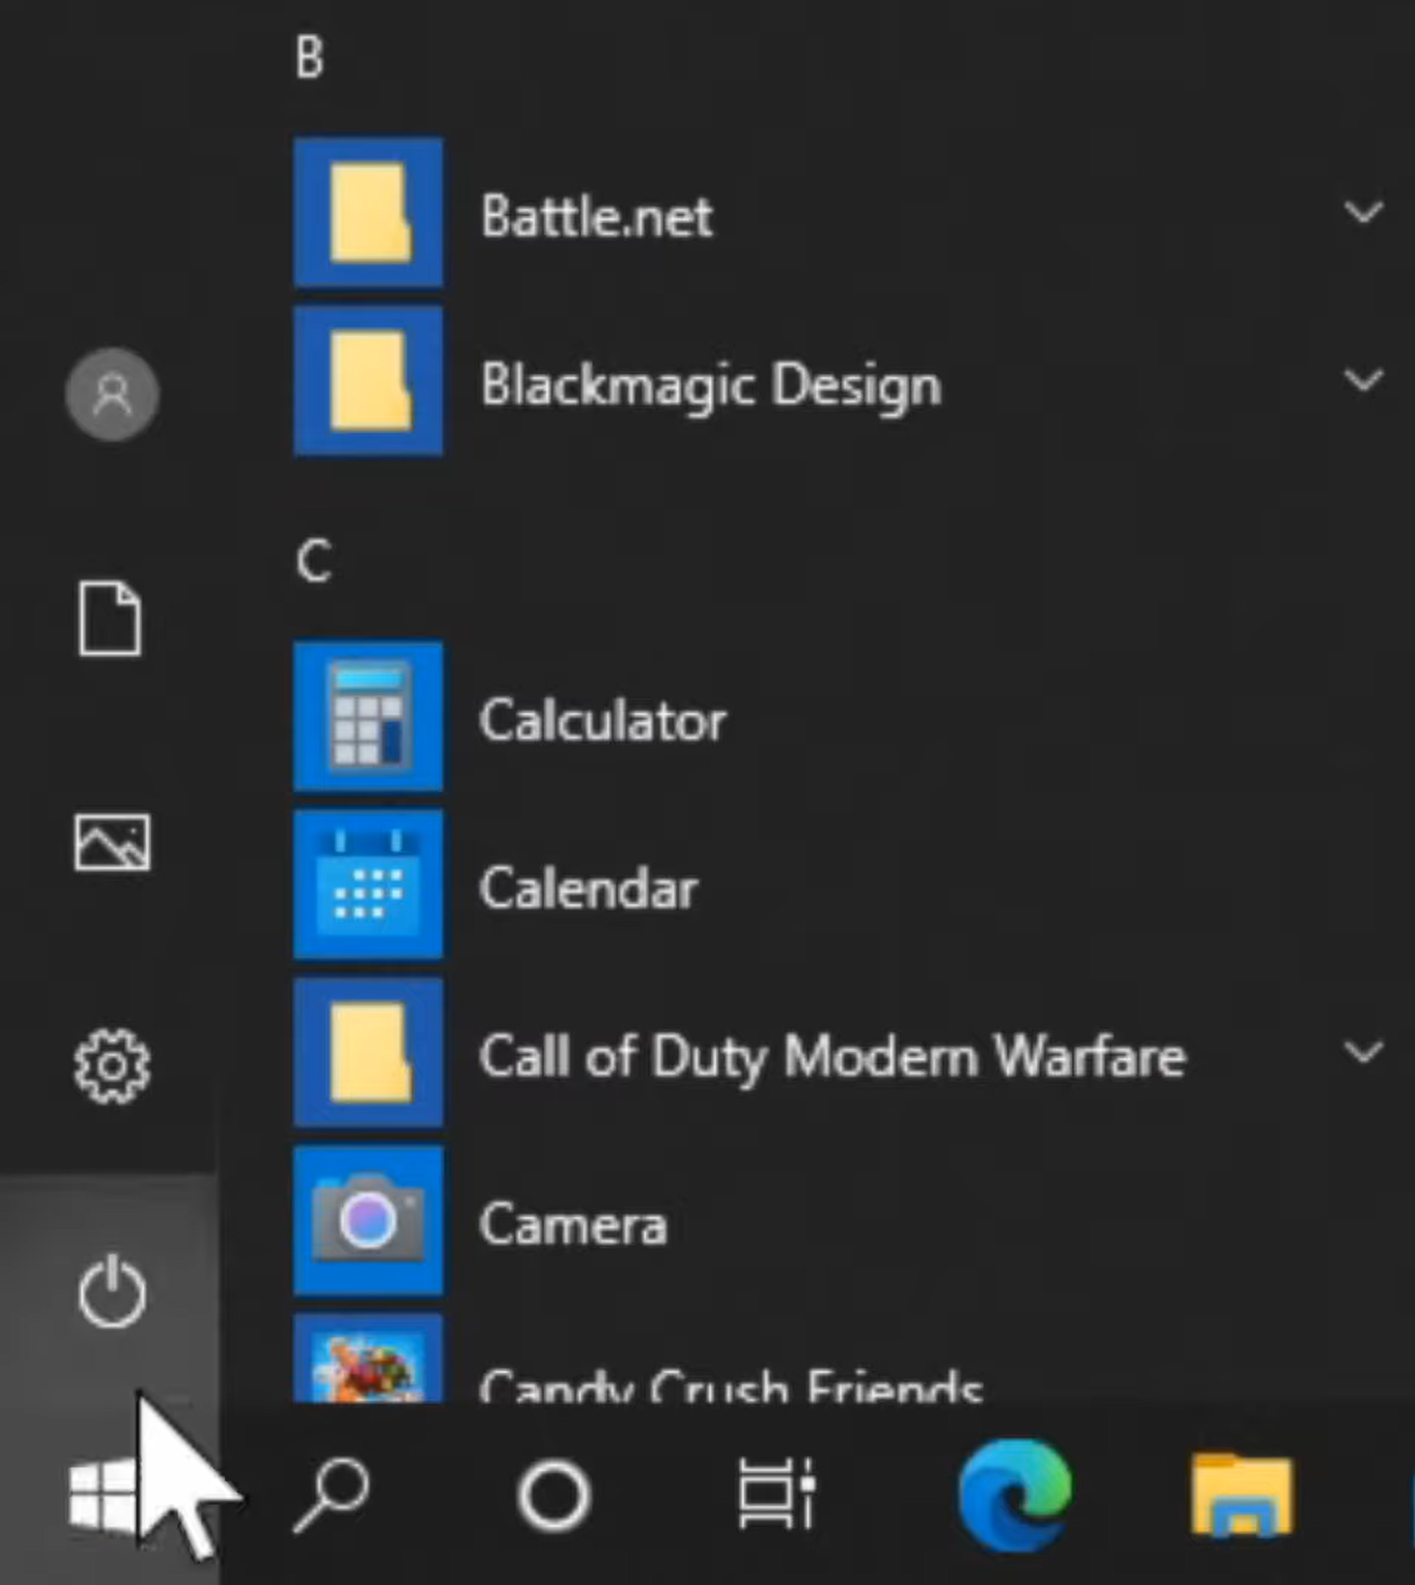Open Documents from the Start sidebar
This screenshot has height=1585, width=1415.
110,618
